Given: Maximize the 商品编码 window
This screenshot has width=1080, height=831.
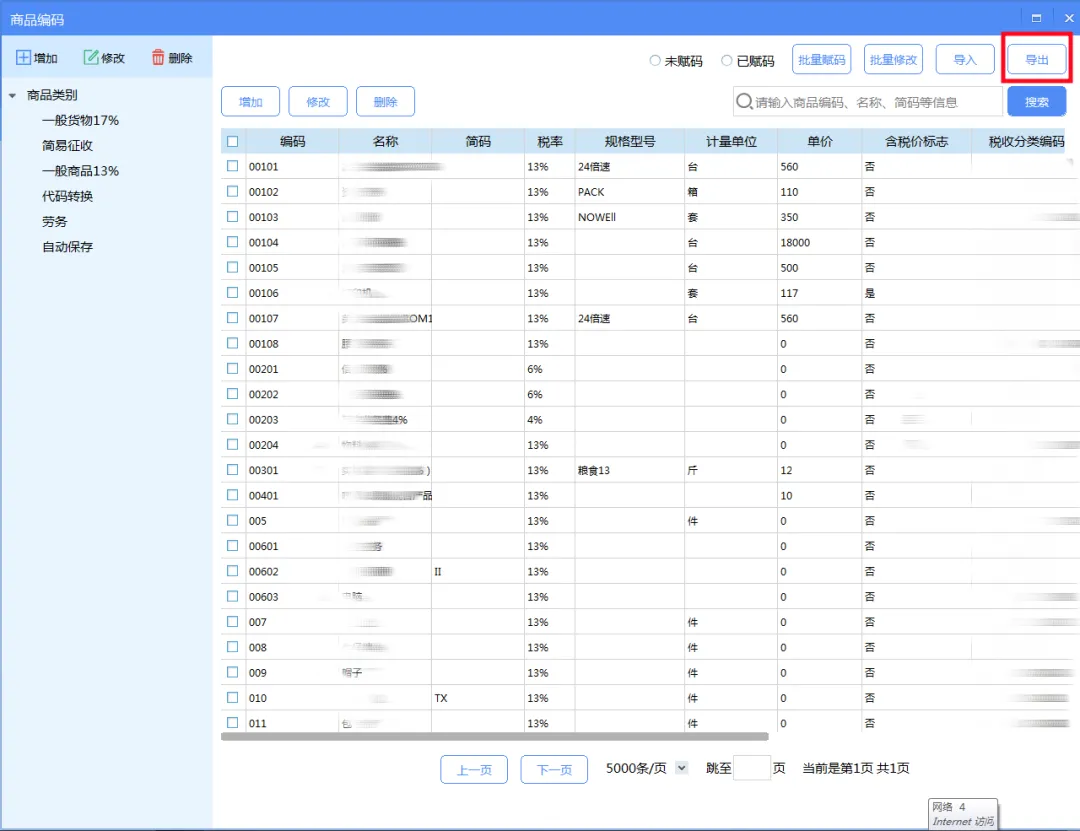Looking at the screenshot, I should [1036, 18].
